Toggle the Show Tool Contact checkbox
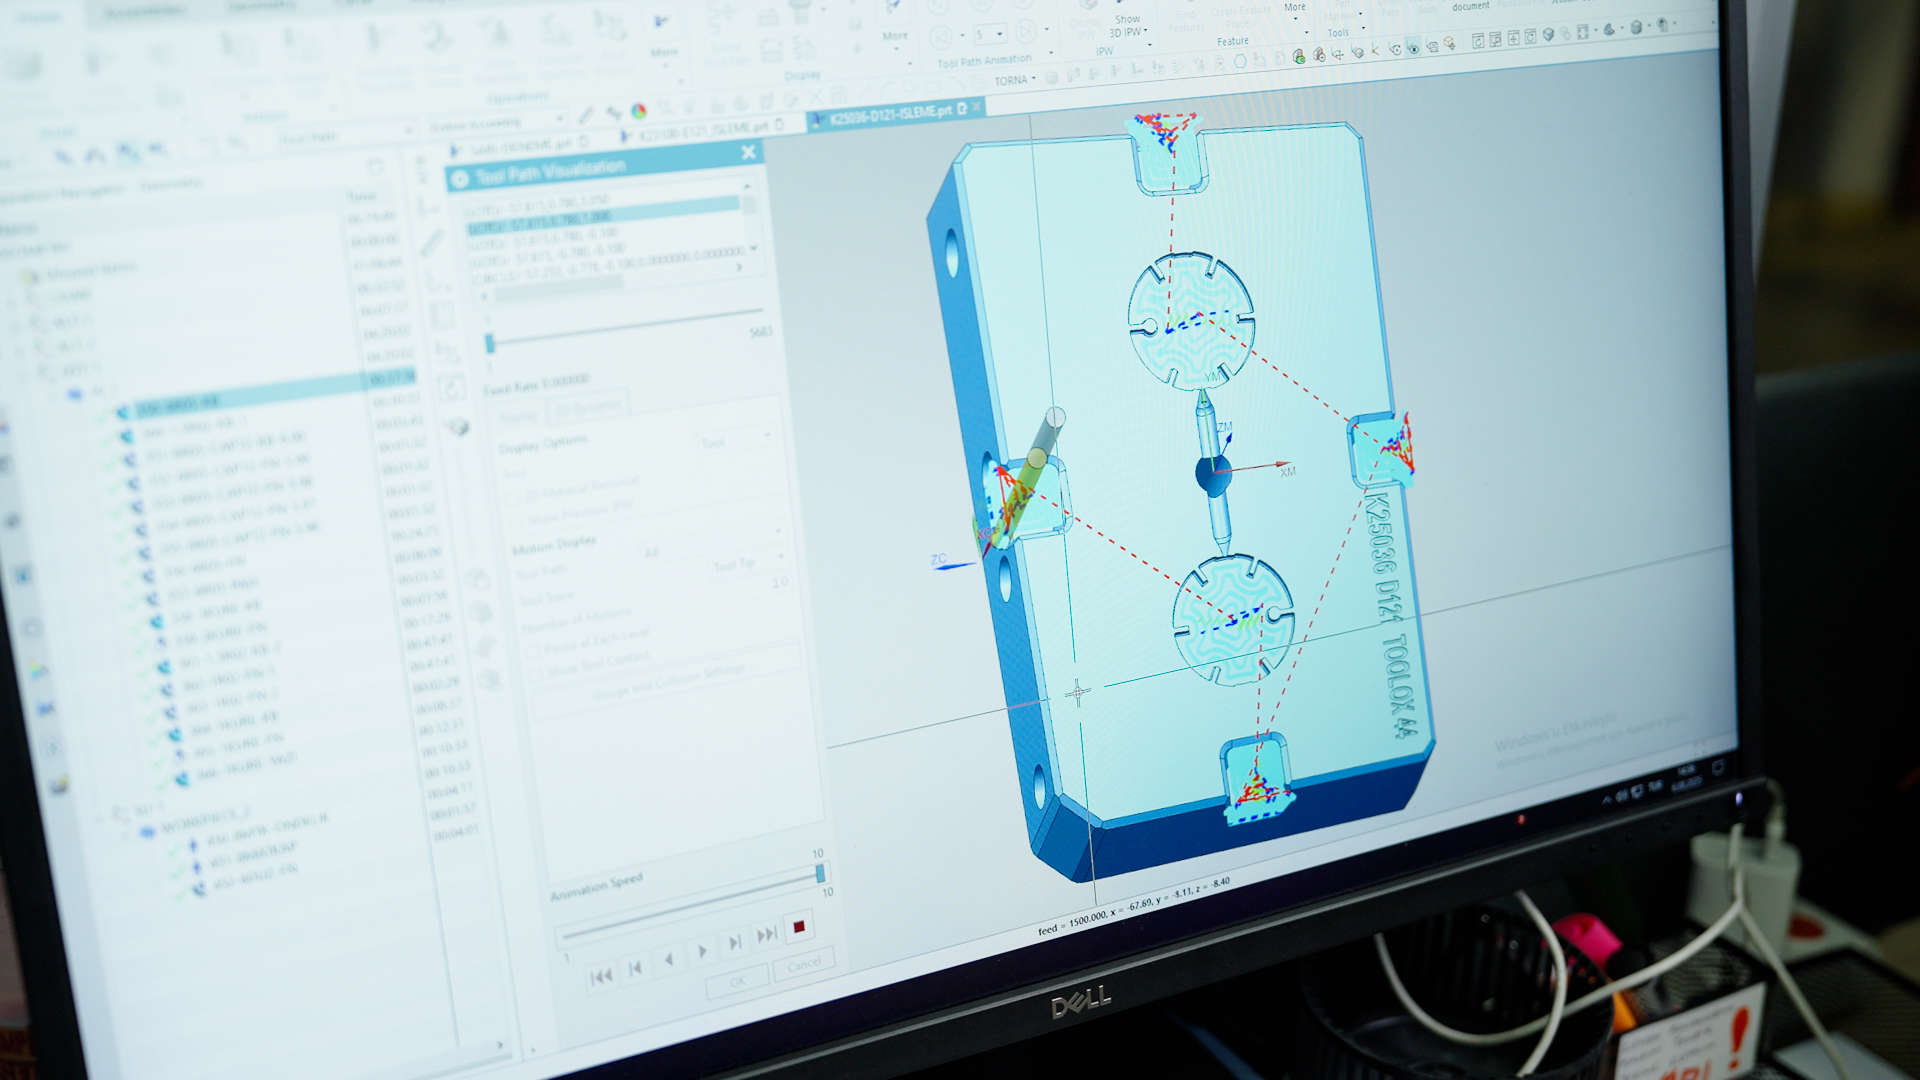Viewport: 1920px width, 1080px height. pyautogui.click(x=538, y=675)
